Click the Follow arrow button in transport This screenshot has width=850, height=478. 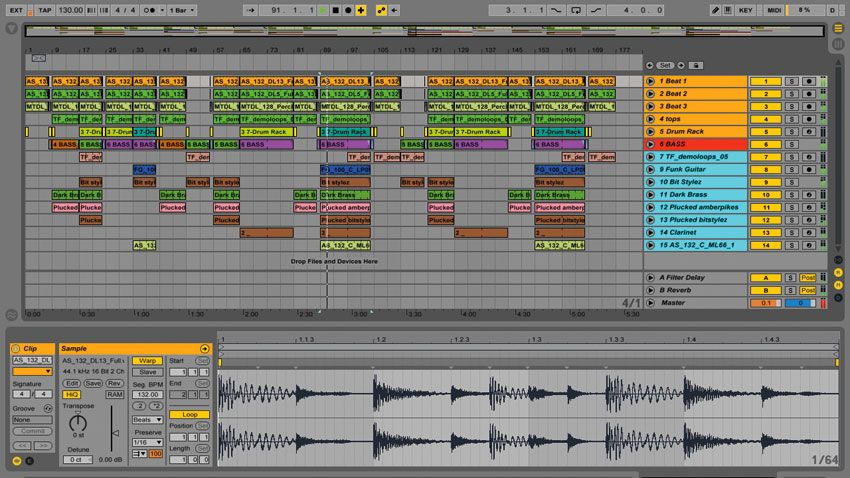pos(250,10)
